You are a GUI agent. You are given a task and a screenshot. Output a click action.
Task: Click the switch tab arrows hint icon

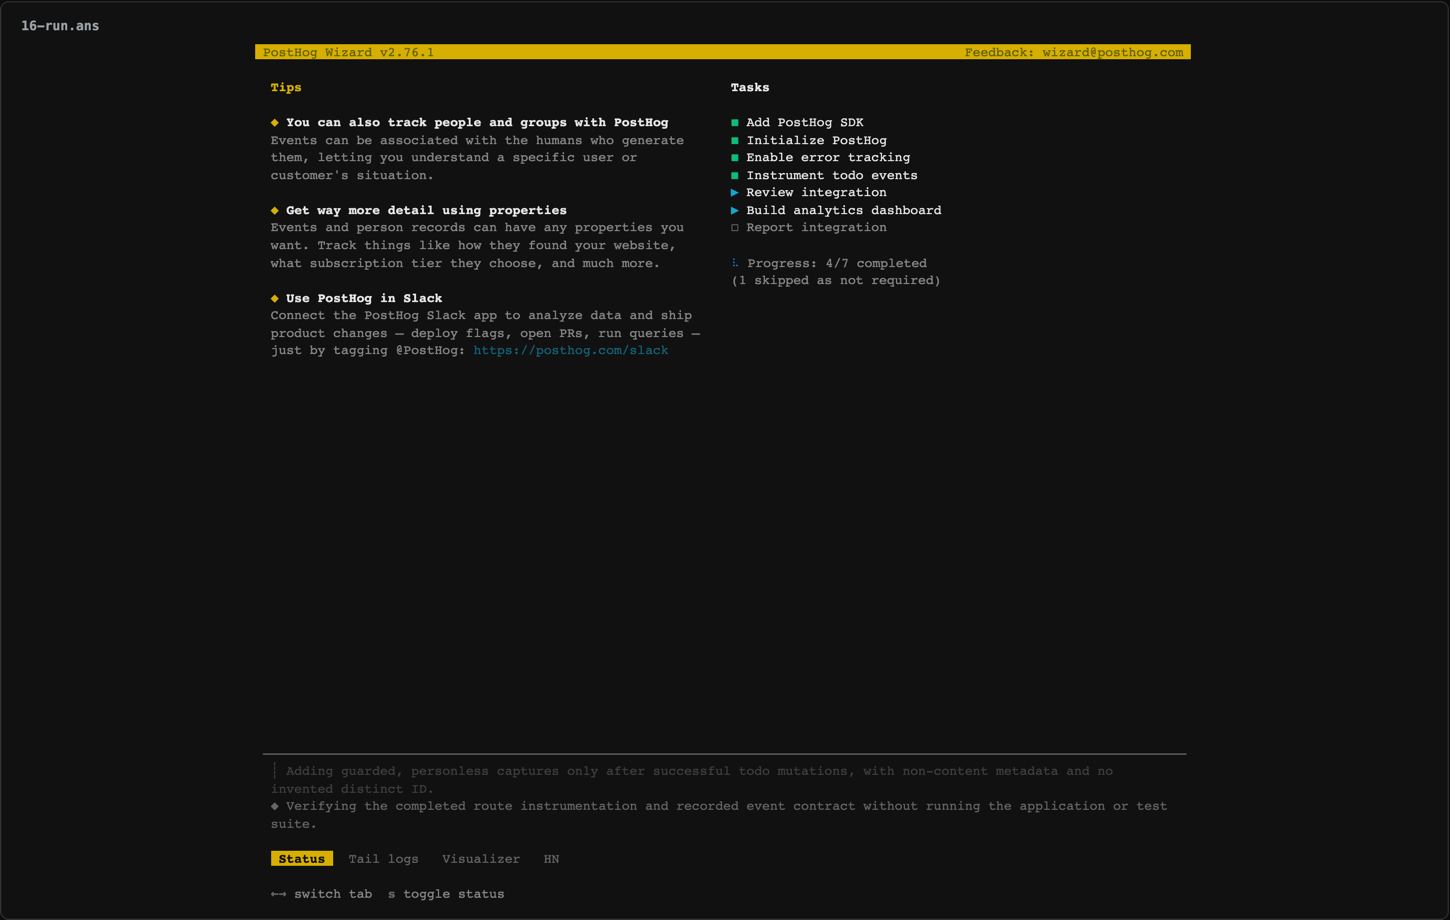[278, 894]
